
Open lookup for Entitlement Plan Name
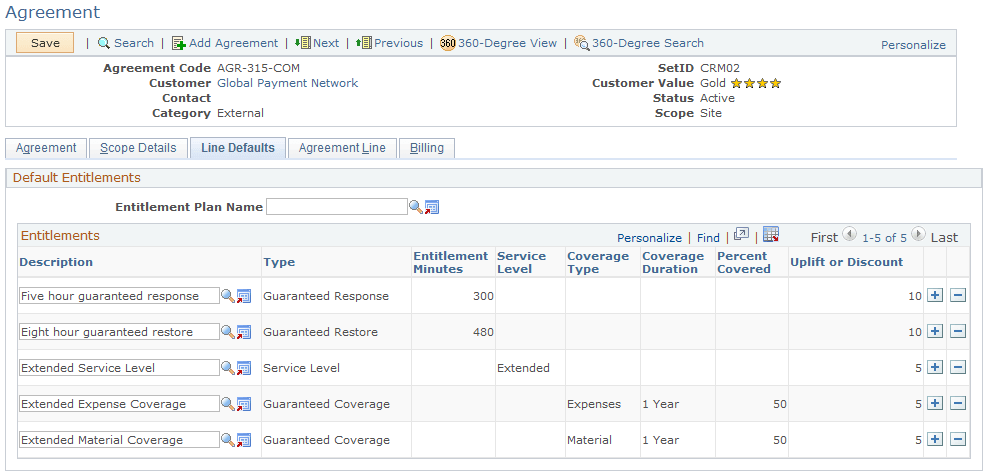coord(416,207)
